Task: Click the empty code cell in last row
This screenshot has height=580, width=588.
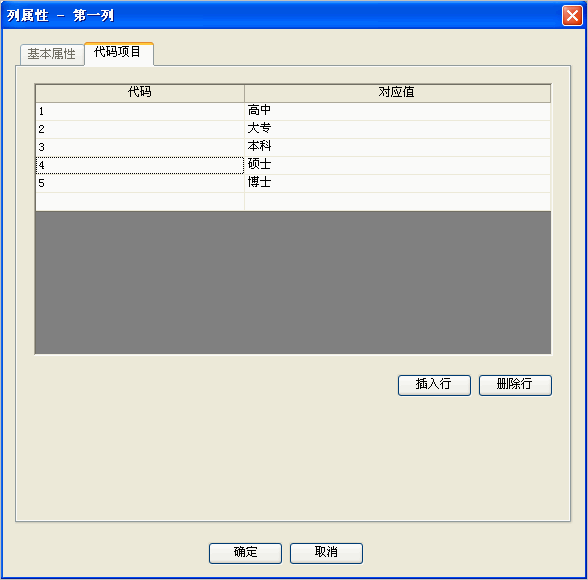Action: (140, 201)
